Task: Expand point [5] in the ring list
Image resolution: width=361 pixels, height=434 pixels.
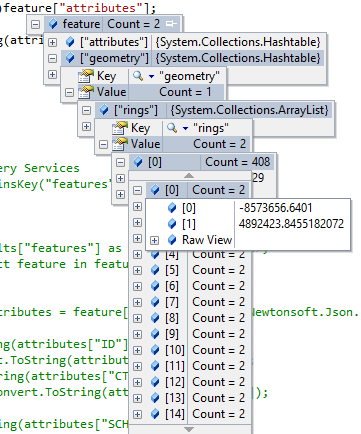Action: point(137,270)
